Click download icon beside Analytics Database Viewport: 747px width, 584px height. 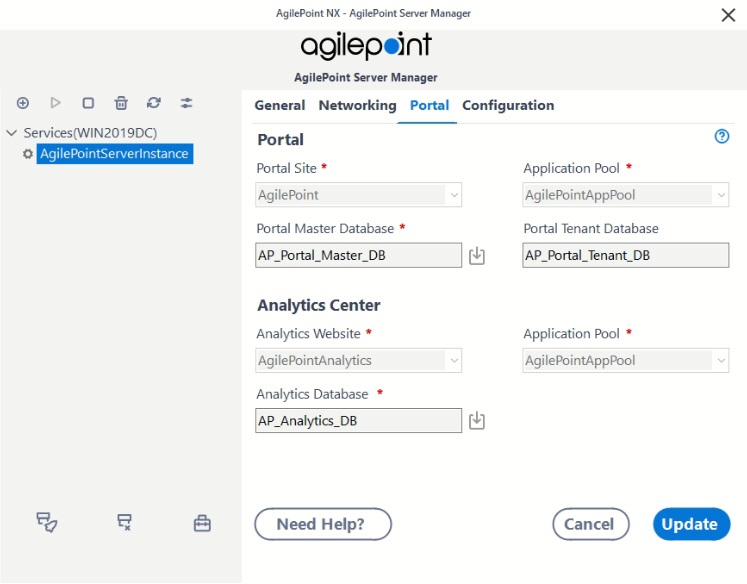[476, 421]
